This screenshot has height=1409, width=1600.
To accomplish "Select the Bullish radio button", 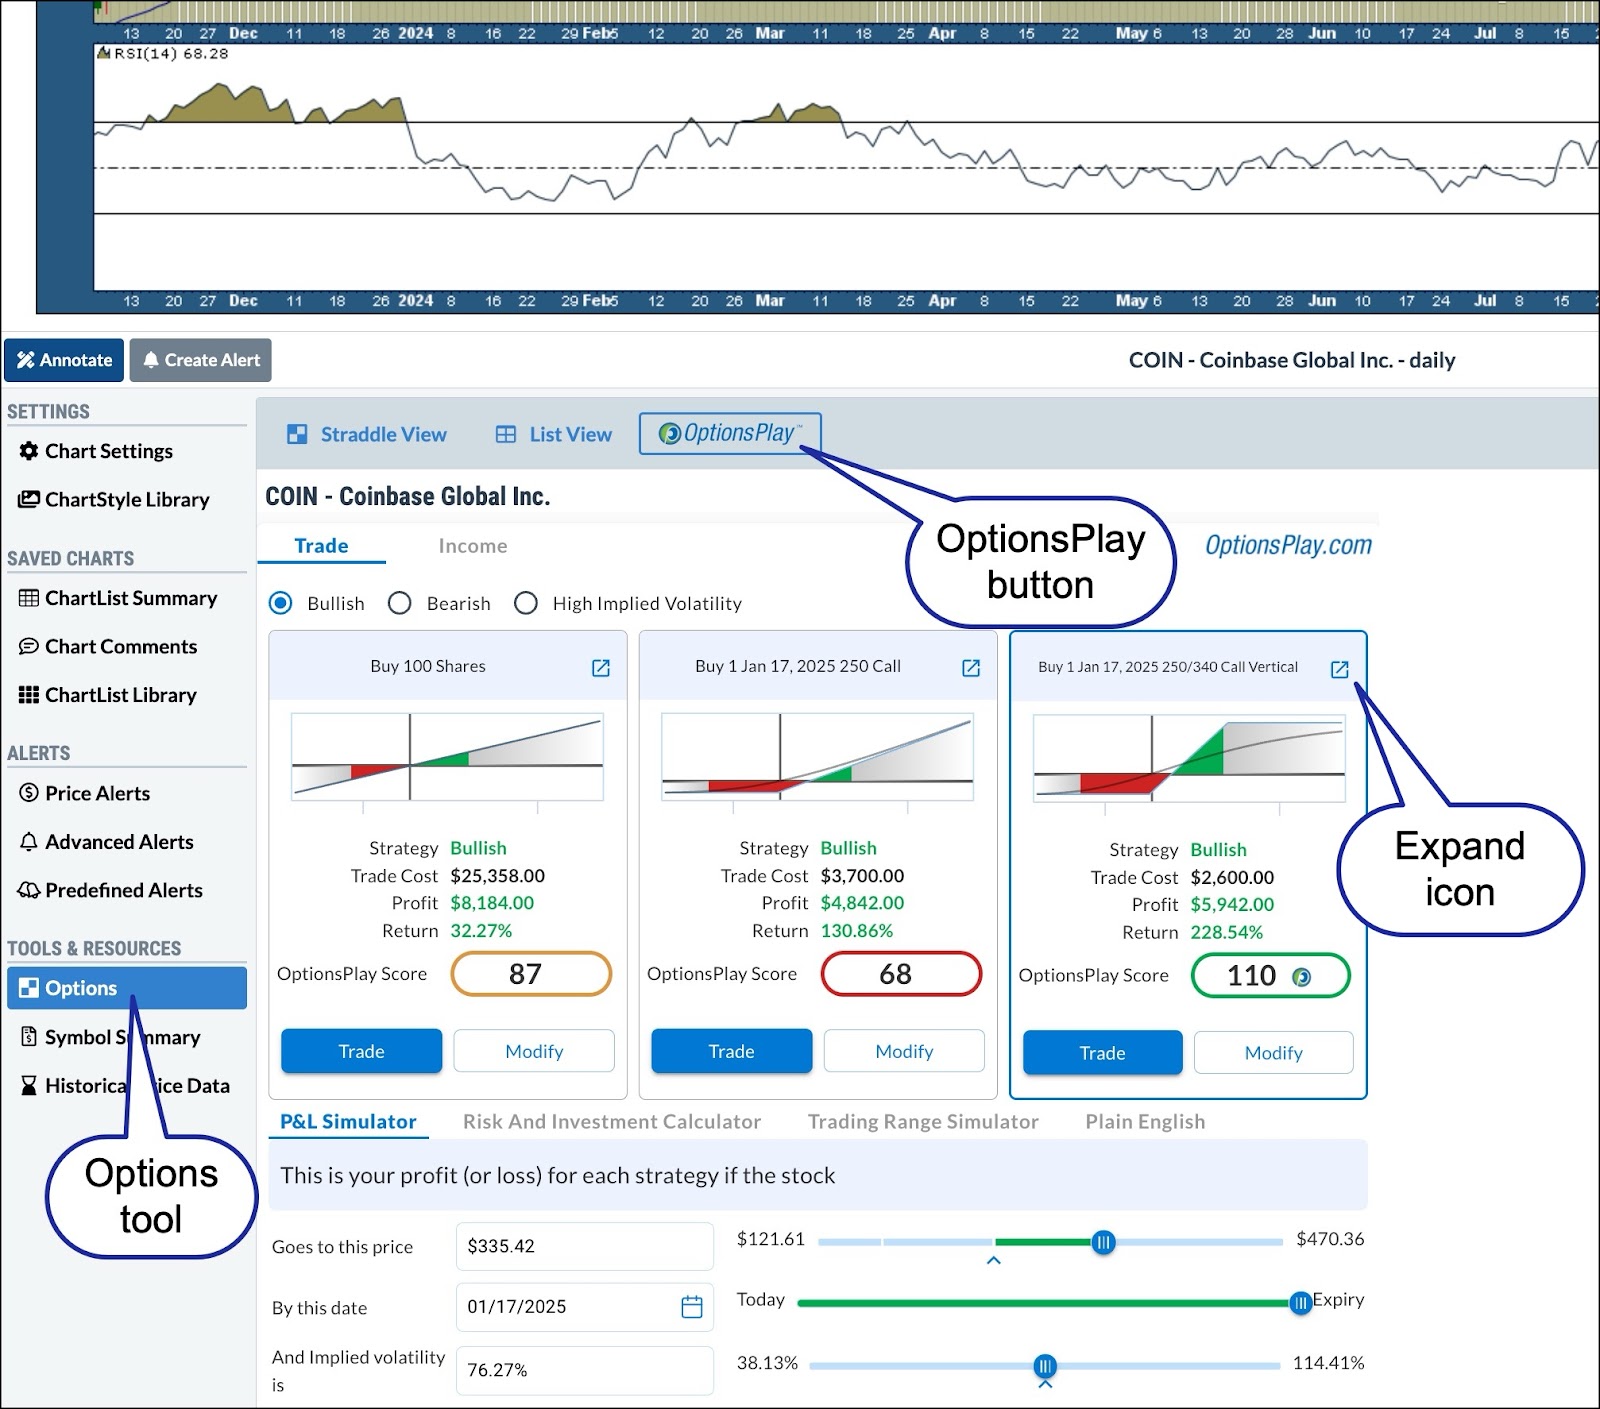I will click(281, 603).
